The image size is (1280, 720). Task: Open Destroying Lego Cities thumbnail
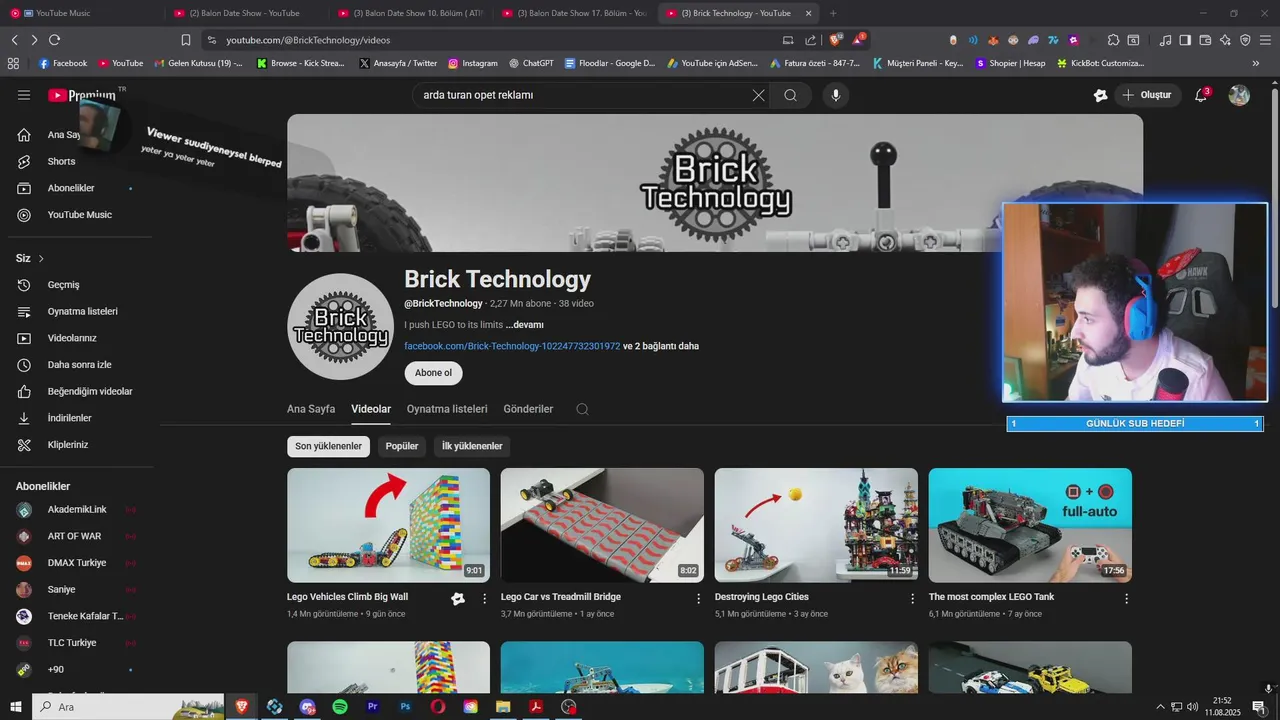[x=816, y=525]
